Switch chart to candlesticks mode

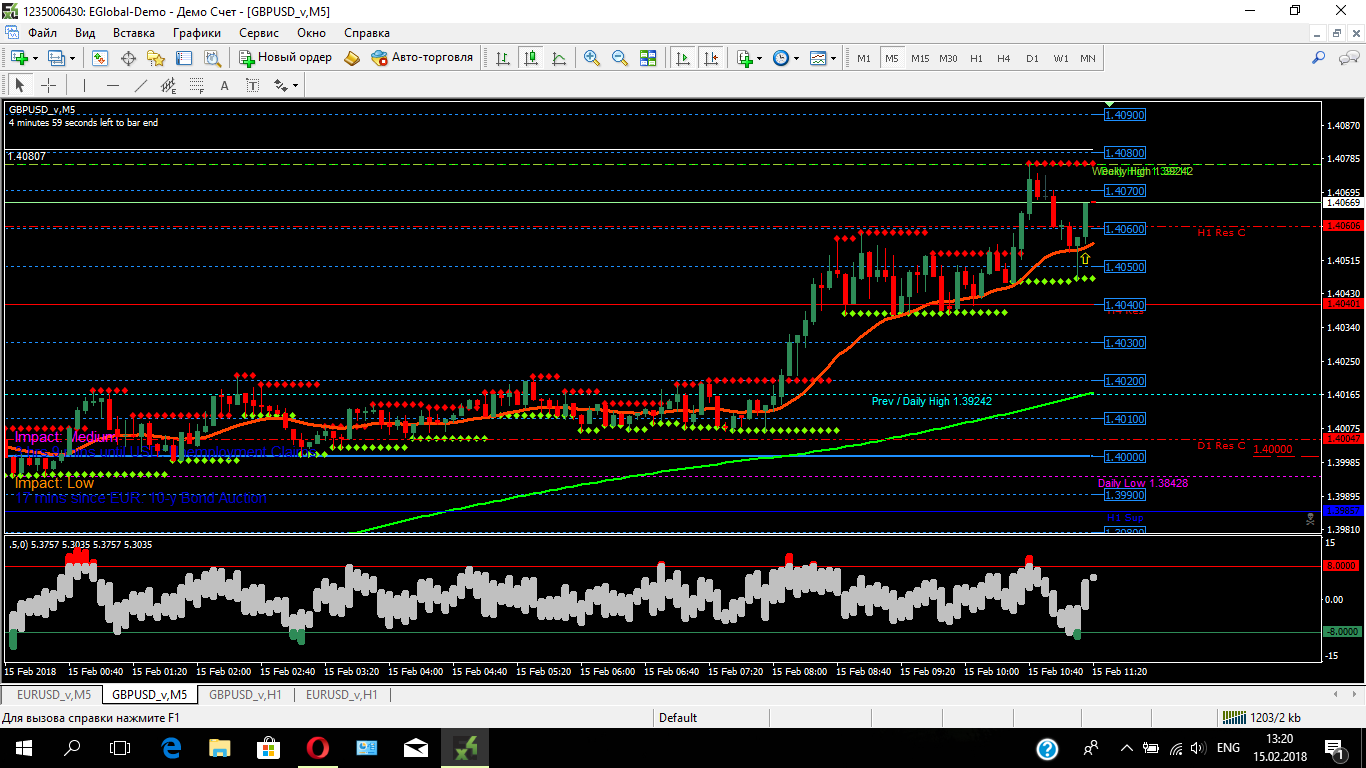(x=530, y=58)
